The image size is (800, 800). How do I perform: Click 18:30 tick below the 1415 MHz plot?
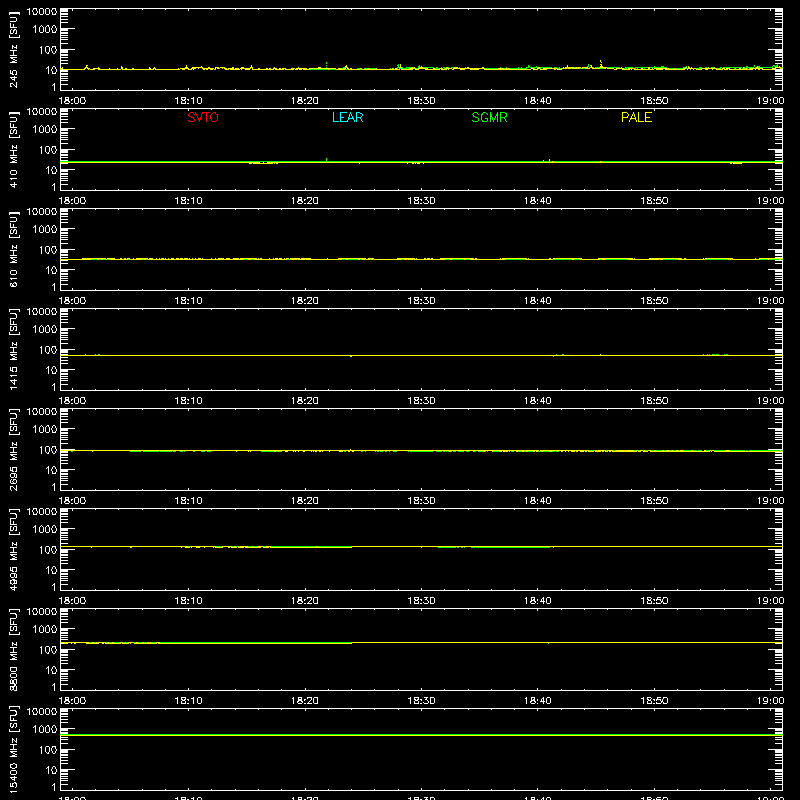coord(421,401)
